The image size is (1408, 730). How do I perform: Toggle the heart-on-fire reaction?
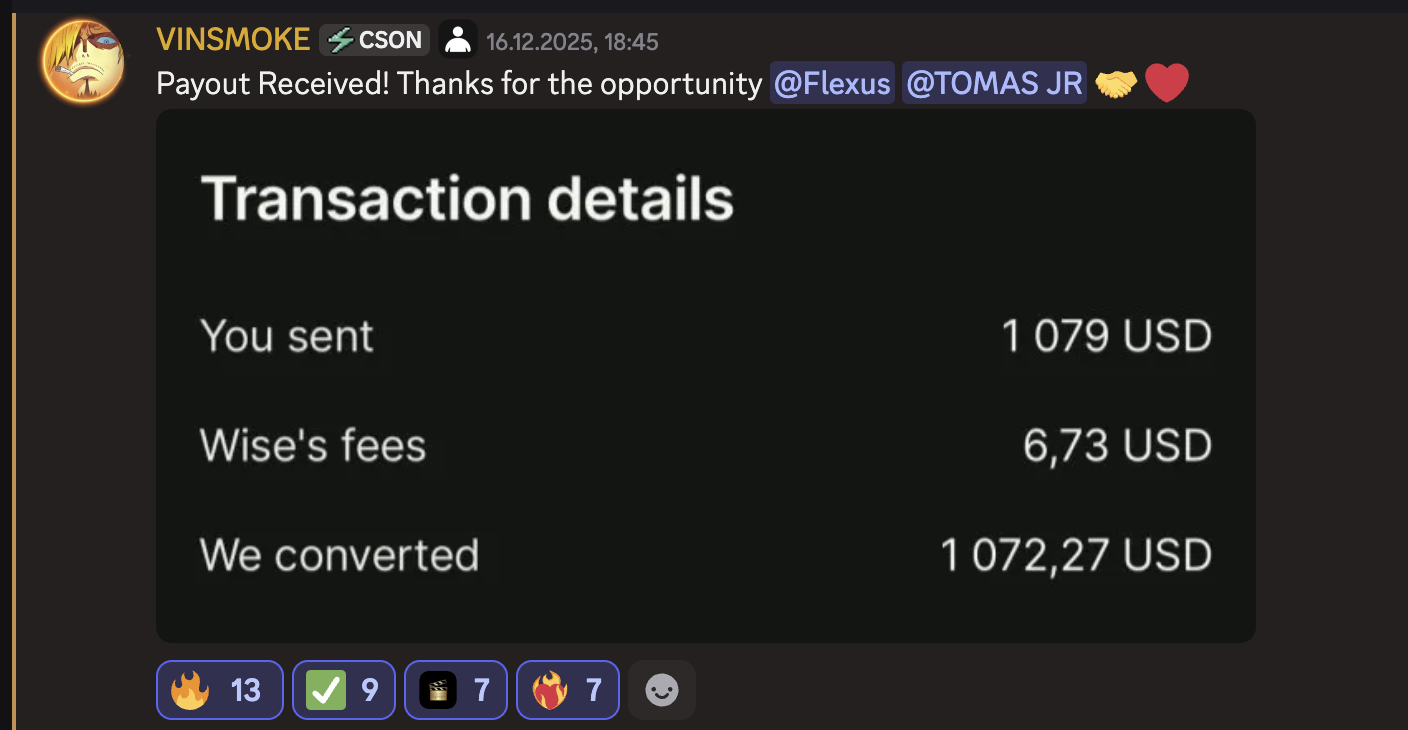[x=567, y=689]
